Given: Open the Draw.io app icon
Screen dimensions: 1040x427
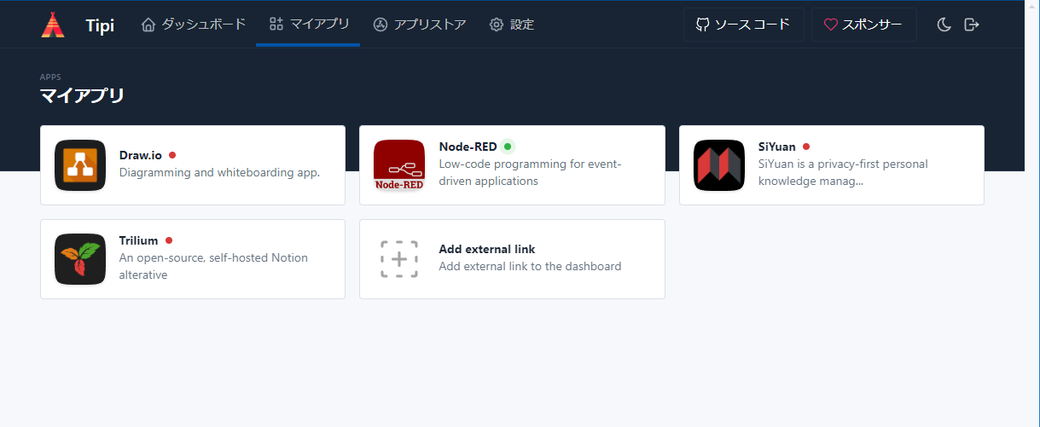Looking at the screenshot, I should click(80, 165).
